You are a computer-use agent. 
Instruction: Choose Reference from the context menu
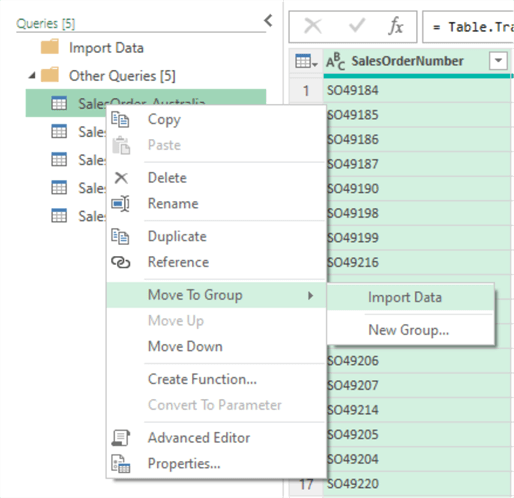click(178, 262)
